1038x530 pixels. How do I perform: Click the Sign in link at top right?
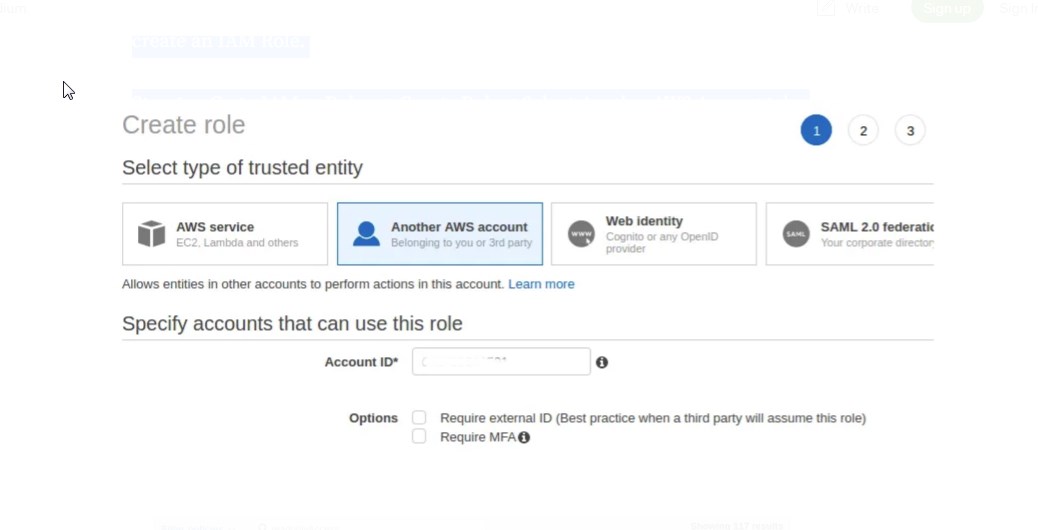pyautogui.click(x=1018, y=9)
